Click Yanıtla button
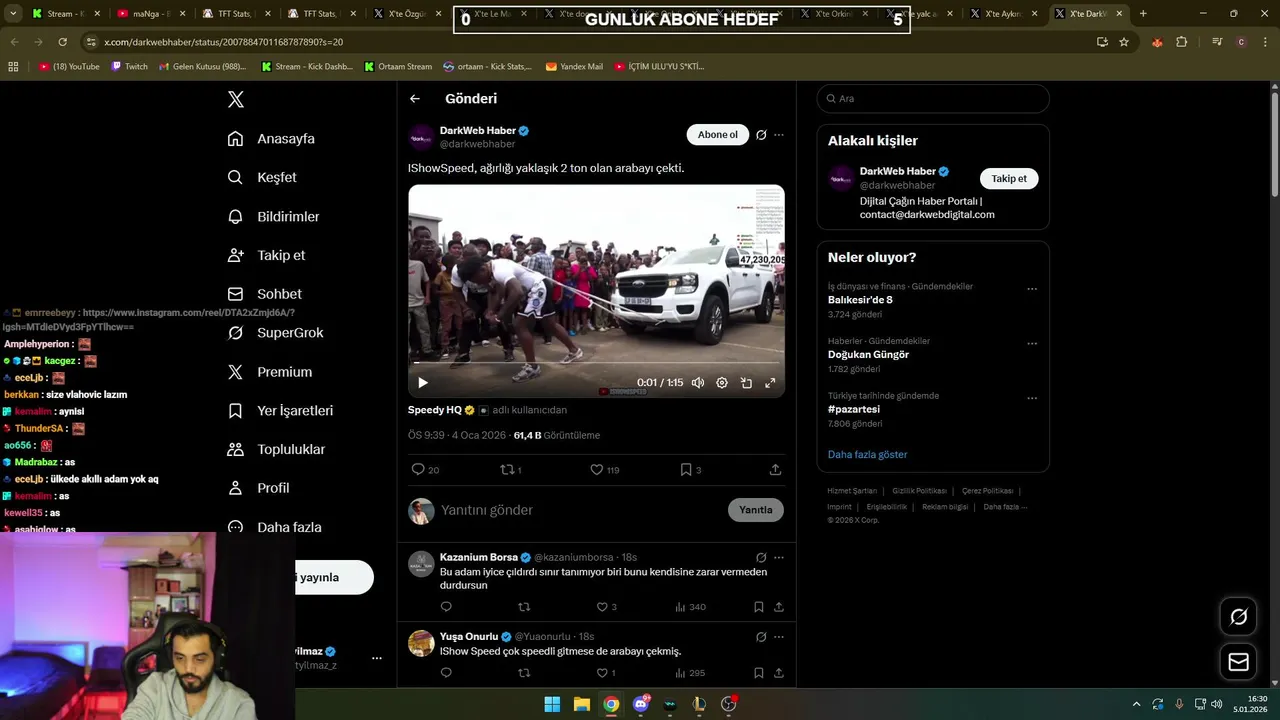The height and width of the screenshot is (720, 1280). pos(756,510)
